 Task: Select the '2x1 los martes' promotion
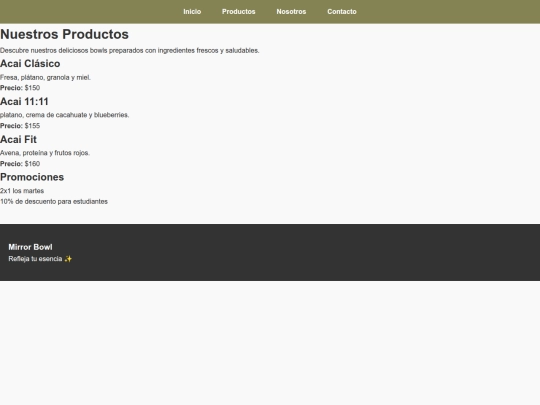click(x=22, y=191)
